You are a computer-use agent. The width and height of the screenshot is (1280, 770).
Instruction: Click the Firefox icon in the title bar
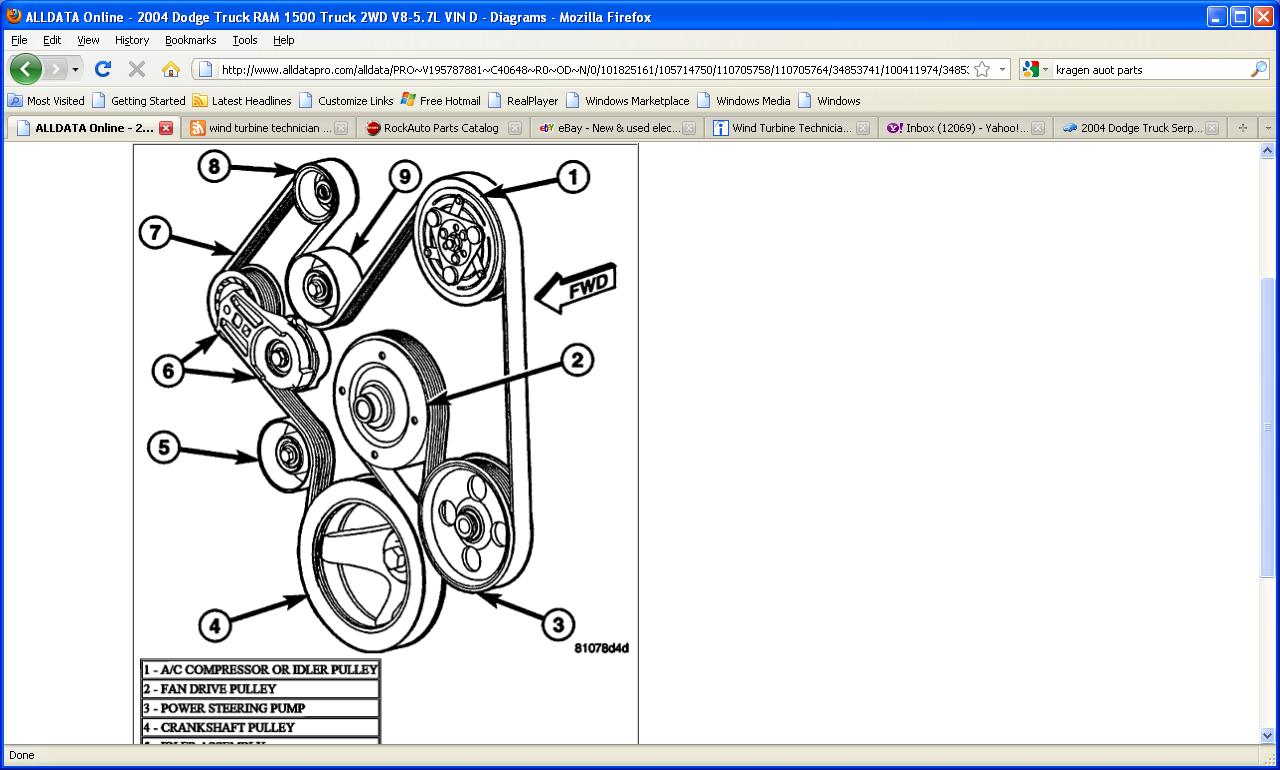[14, 16]
